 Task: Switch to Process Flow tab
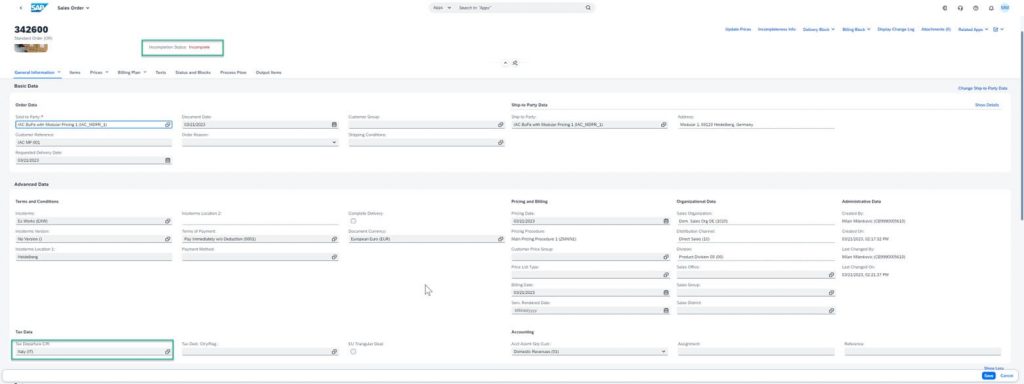click(x=233, y=72)
